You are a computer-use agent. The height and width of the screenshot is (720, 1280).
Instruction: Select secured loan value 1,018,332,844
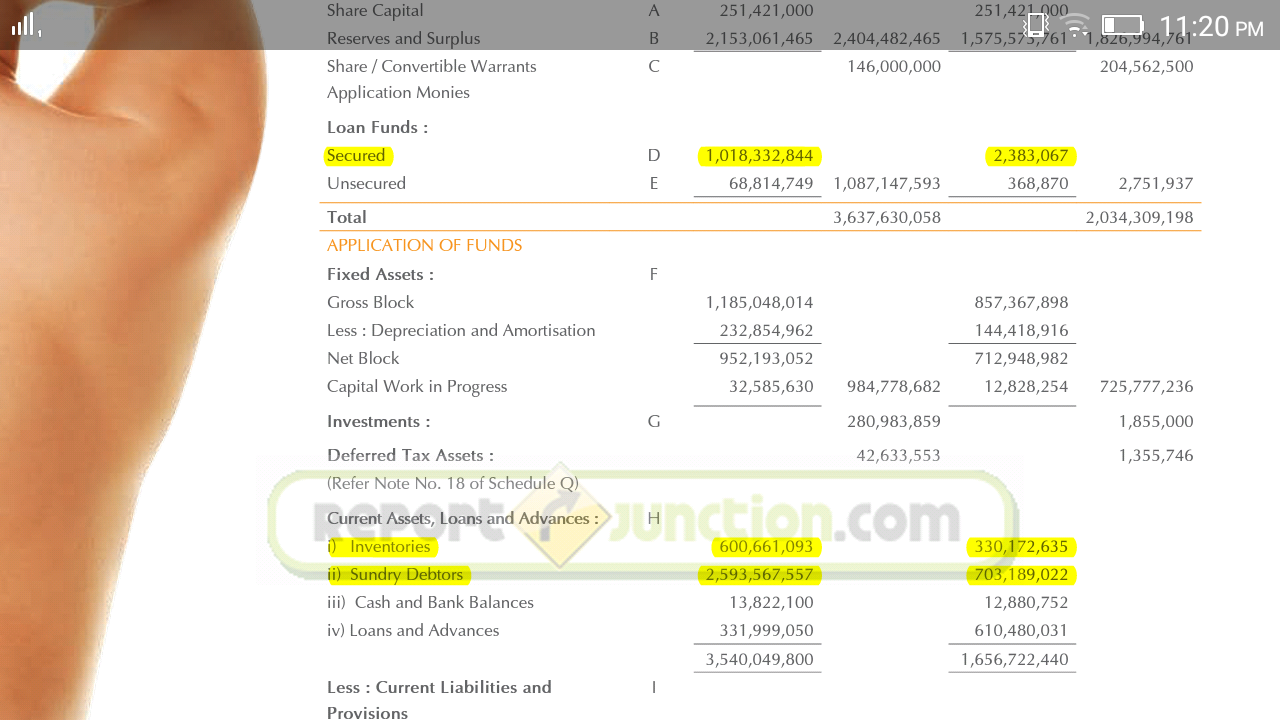[759, 156]
